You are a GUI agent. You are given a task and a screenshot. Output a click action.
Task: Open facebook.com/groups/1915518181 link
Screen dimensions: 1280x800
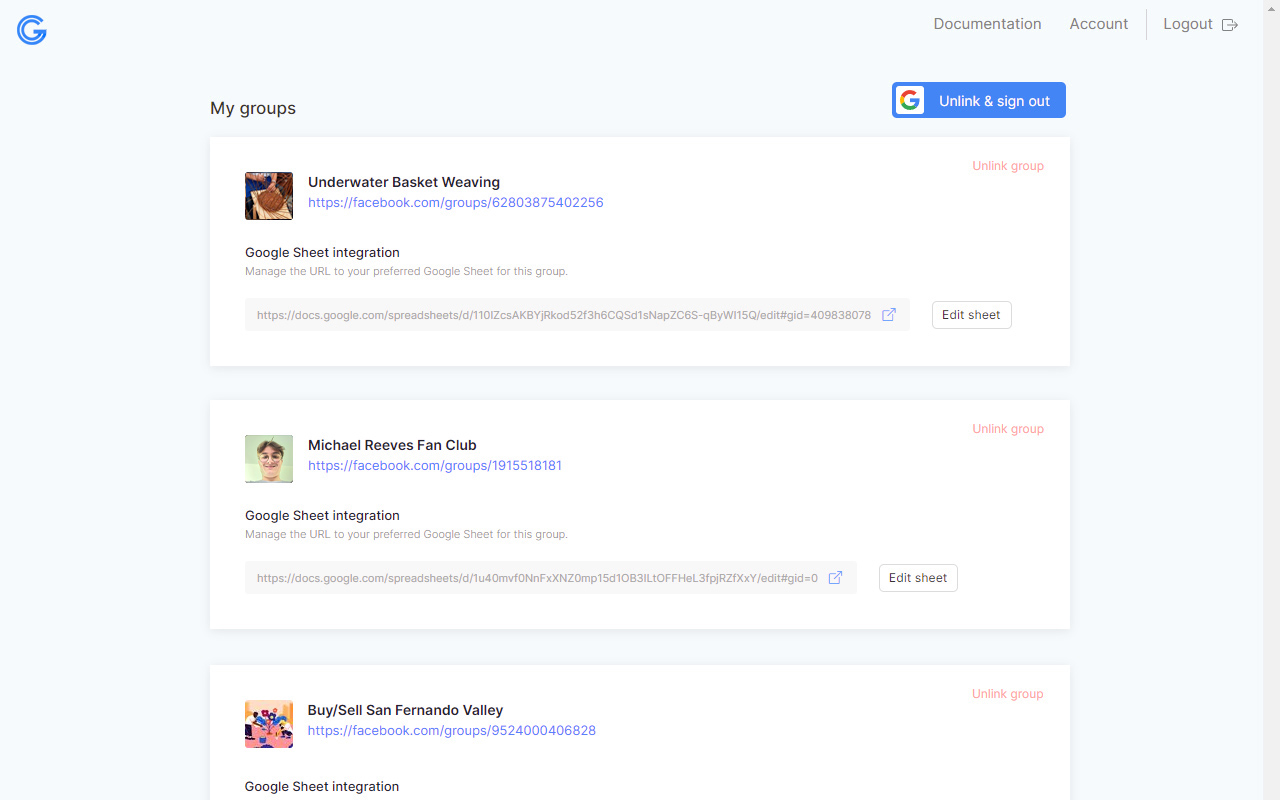pyautogui.click(x=435, y=466)
